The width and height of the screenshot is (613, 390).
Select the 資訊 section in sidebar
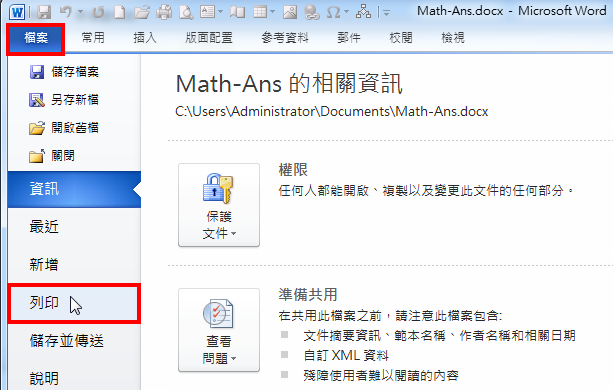pyautogui.click(x=74, y=189)
